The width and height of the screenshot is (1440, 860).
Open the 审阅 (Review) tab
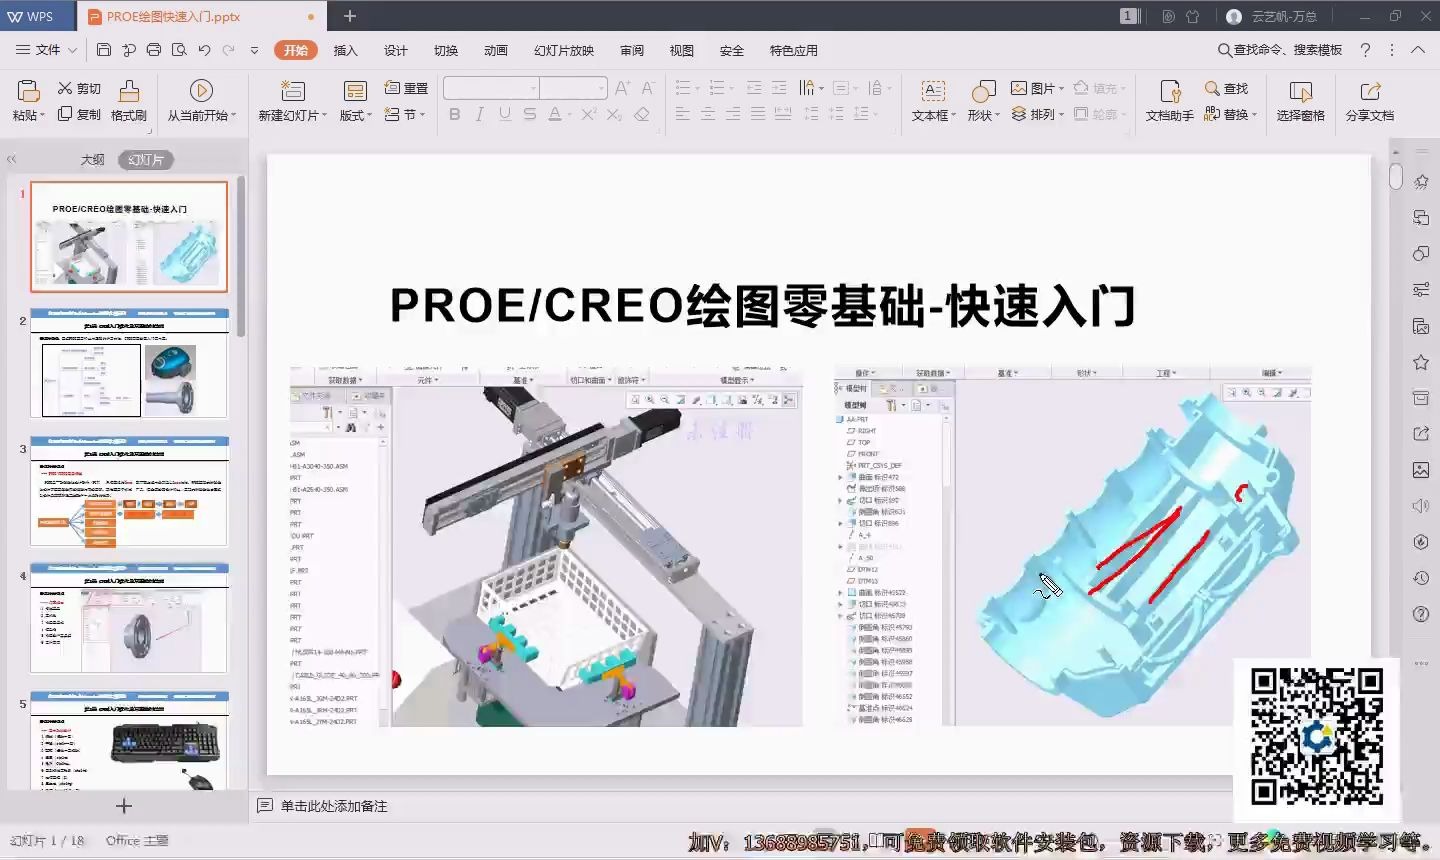coord(632,50)
